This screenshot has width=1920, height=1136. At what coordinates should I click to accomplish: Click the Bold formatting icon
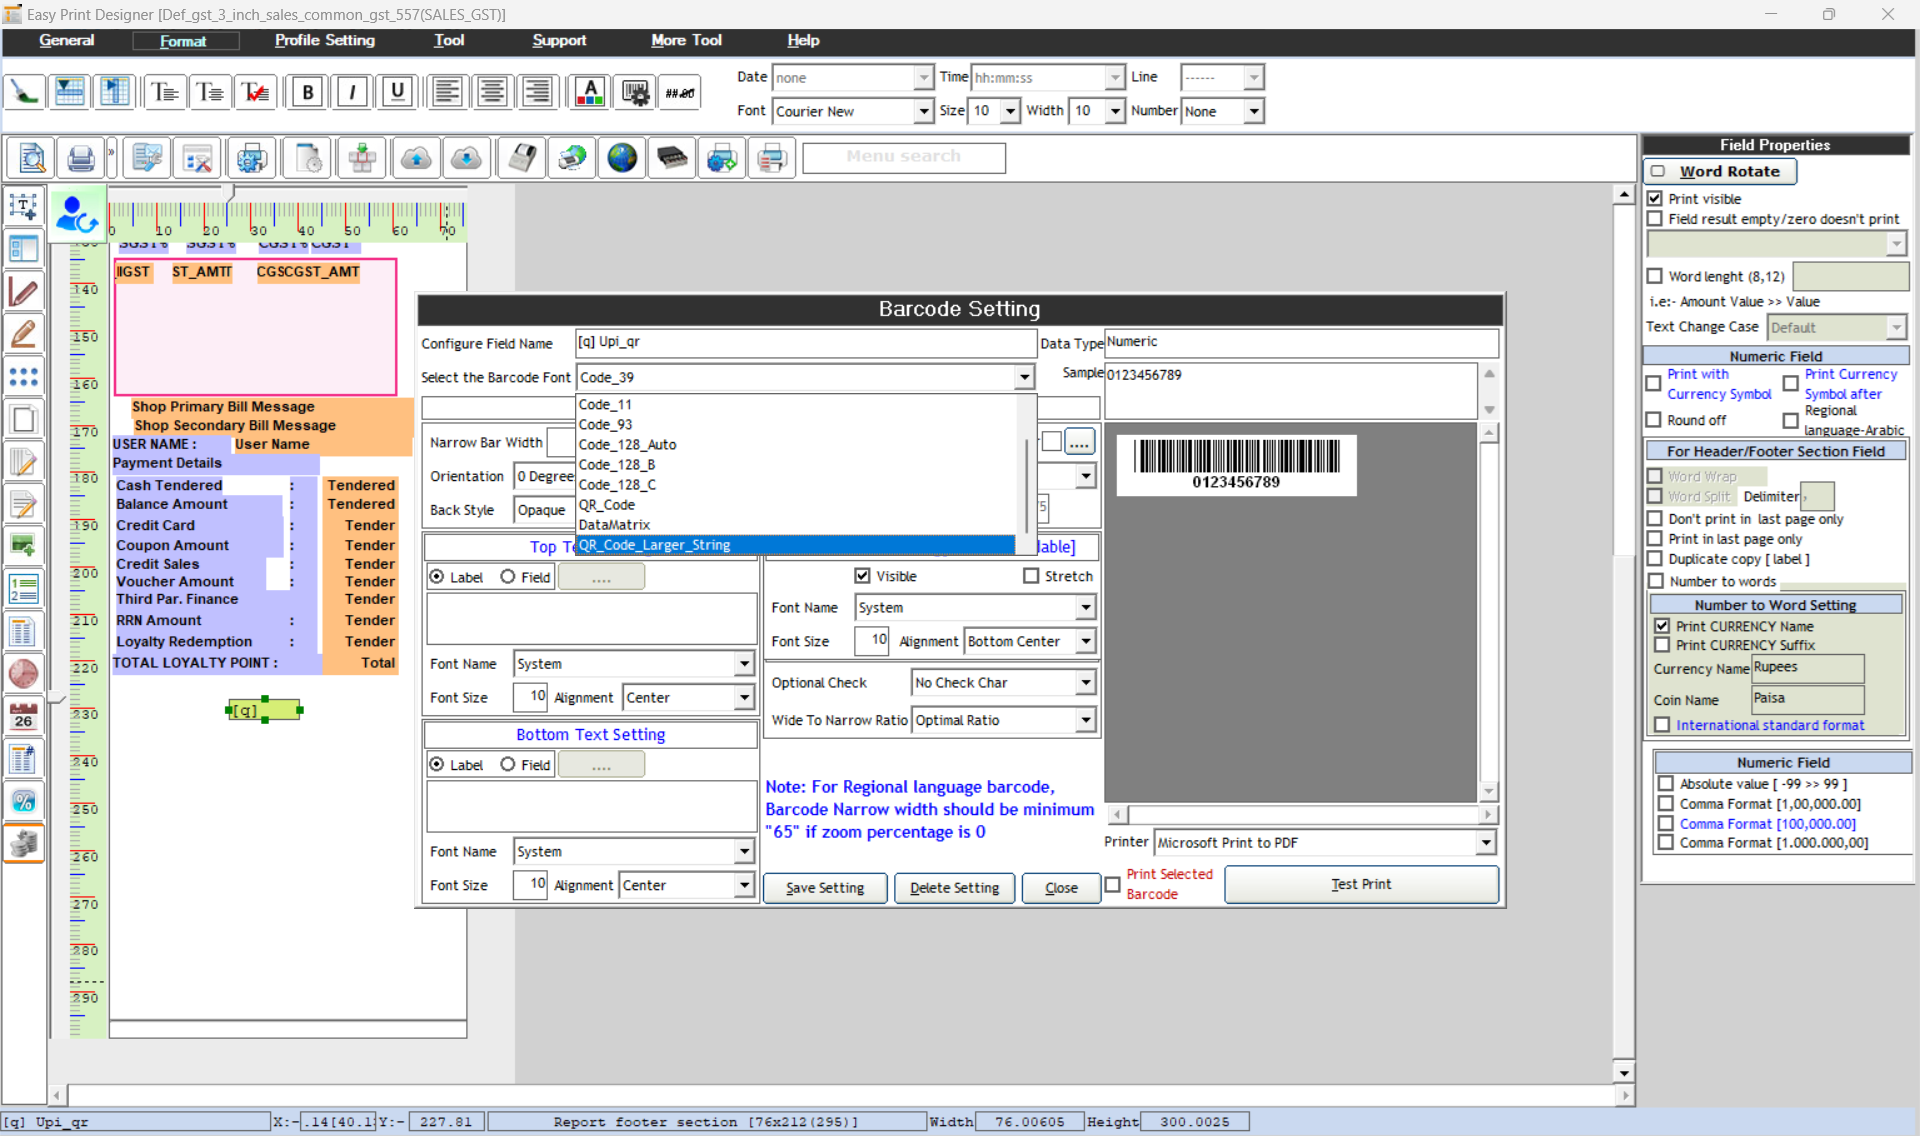coord(308,92)
